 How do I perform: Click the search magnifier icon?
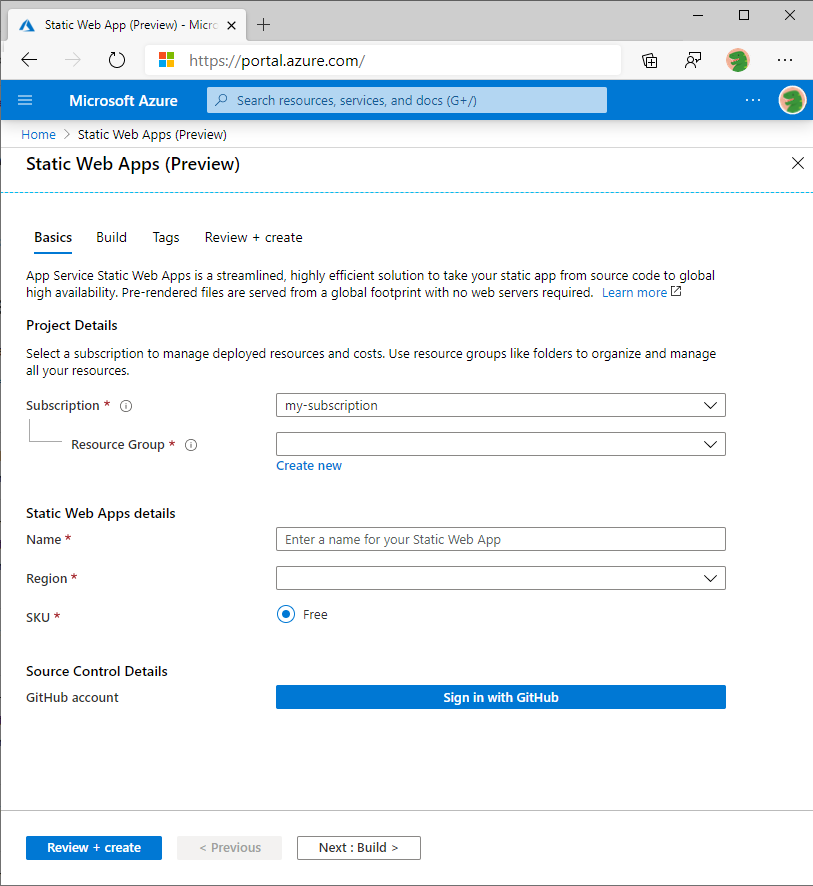coord(221,100)
